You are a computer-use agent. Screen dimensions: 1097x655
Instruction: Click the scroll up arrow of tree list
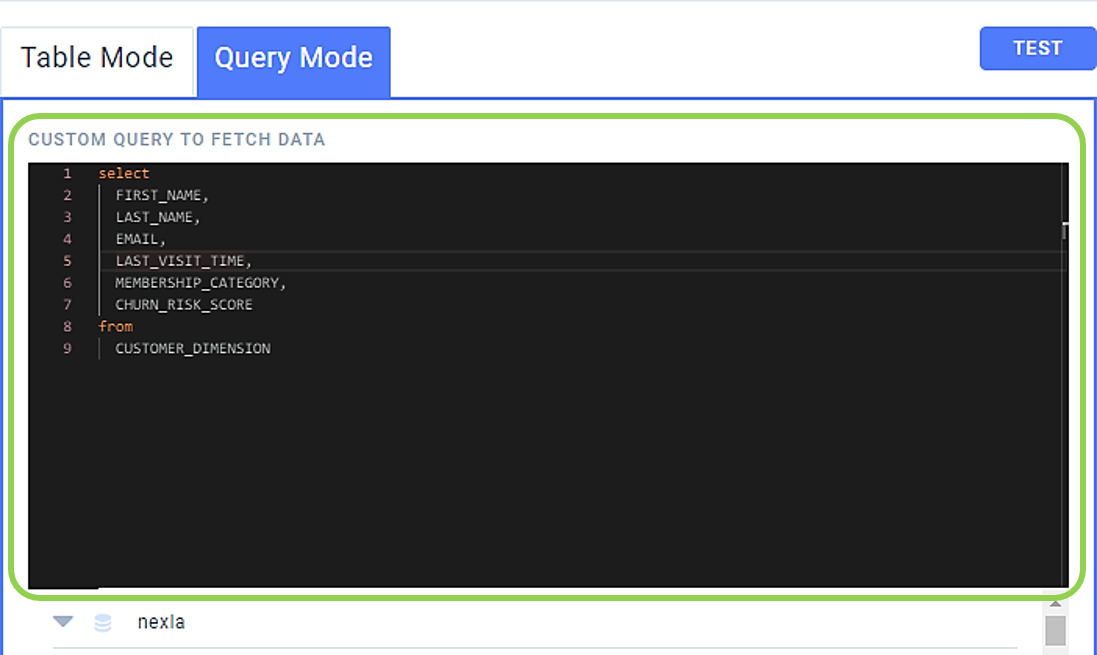point(1055,603)
